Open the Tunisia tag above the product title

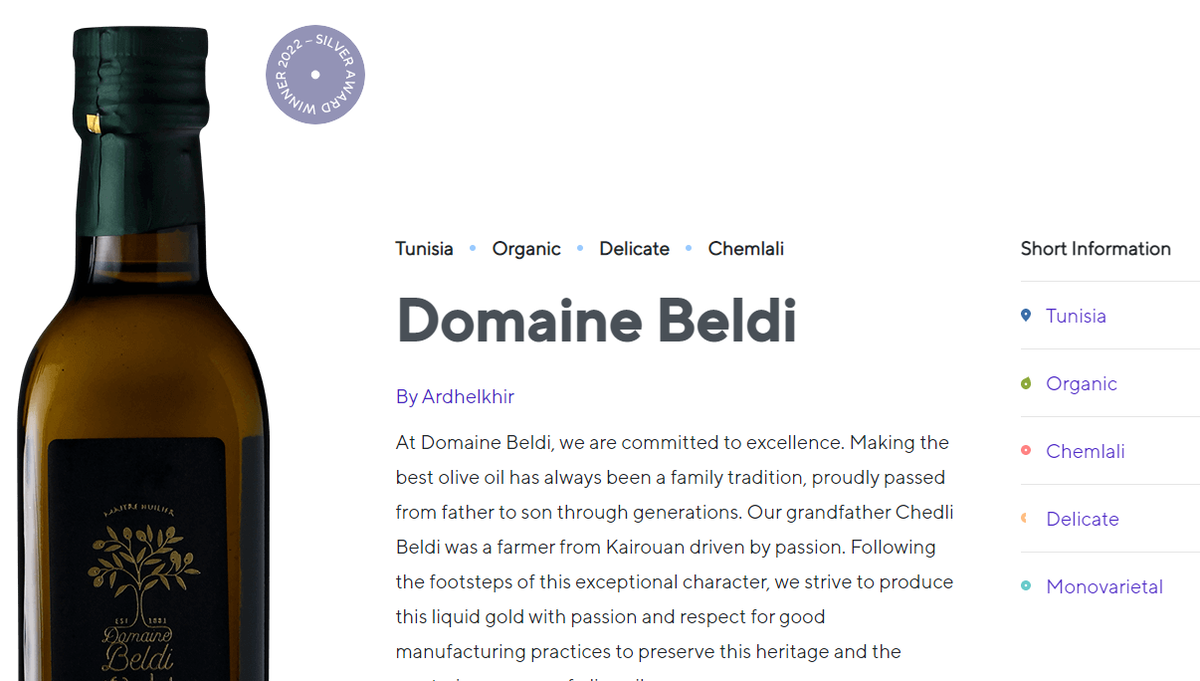point(424,248)
